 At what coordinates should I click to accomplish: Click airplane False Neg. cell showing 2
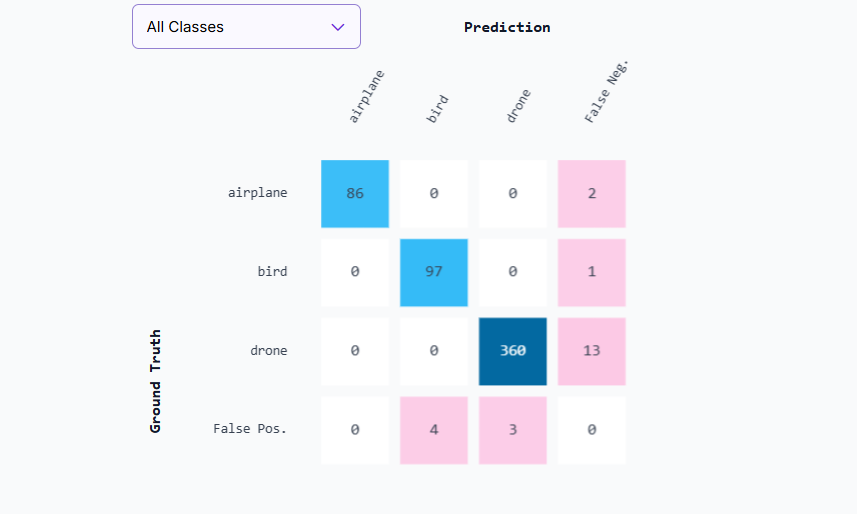tap(592, 194)
